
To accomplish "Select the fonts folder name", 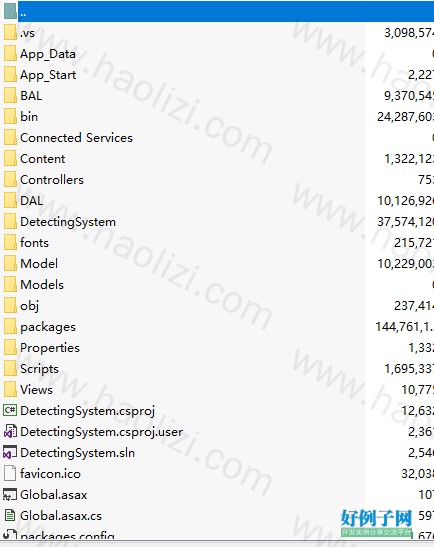I will pos(34,242).
